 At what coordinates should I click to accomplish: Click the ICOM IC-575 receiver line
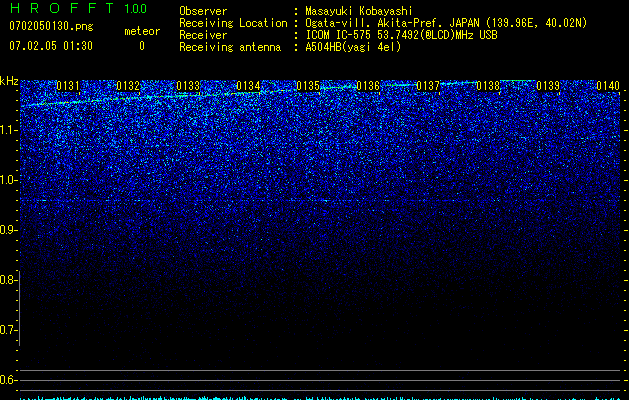(x=401, y=35)
